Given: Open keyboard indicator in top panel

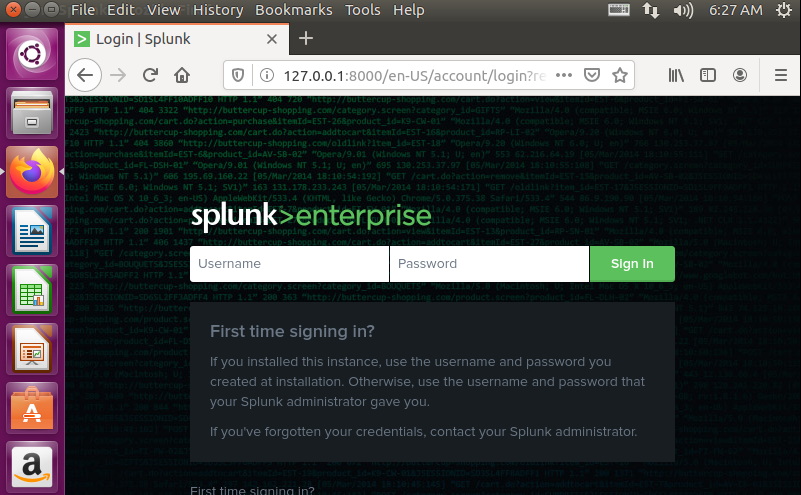Looking at the screenshot, I should (x=619, y=10).
